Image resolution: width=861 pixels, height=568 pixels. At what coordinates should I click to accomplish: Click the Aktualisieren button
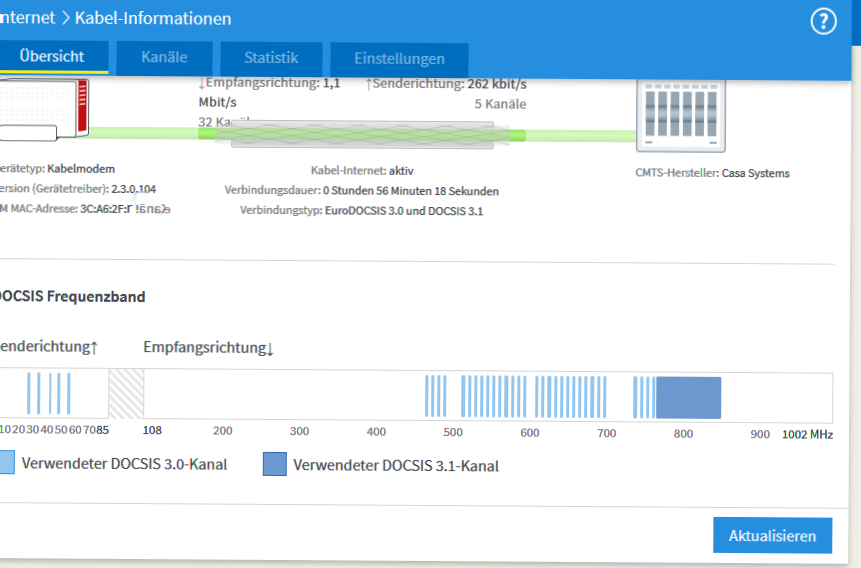pyautogui.click(x=772, y=536)
